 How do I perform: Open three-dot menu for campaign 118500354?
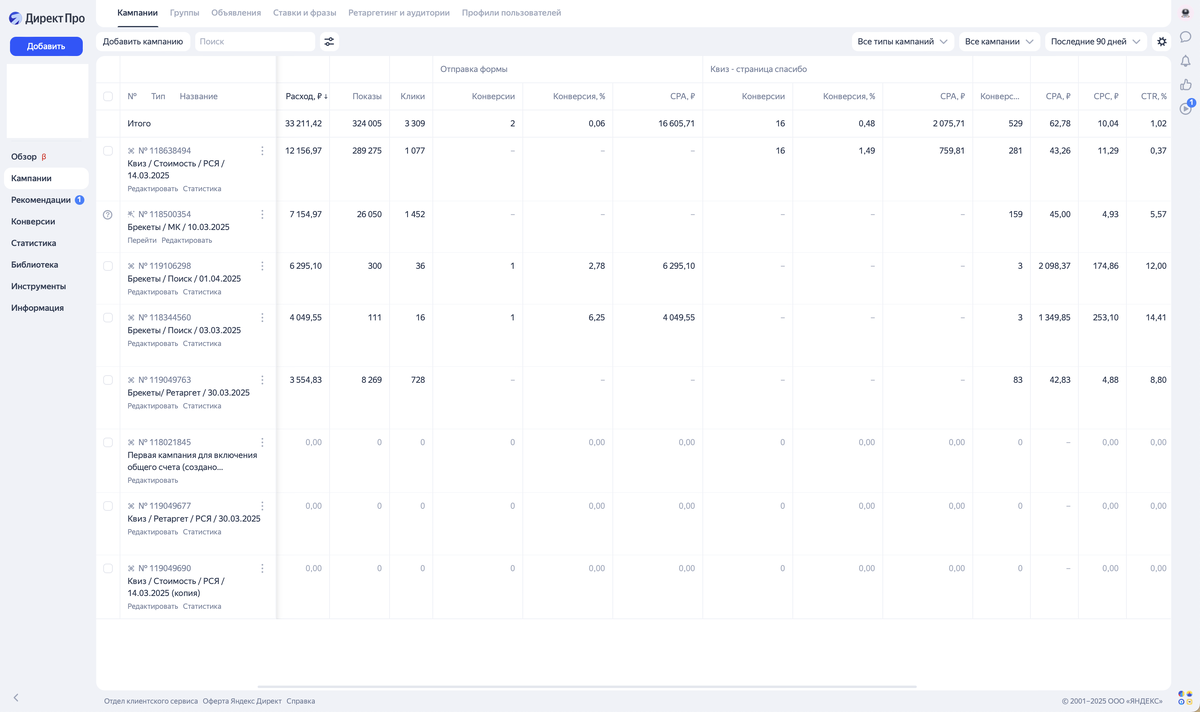(262, 214)
